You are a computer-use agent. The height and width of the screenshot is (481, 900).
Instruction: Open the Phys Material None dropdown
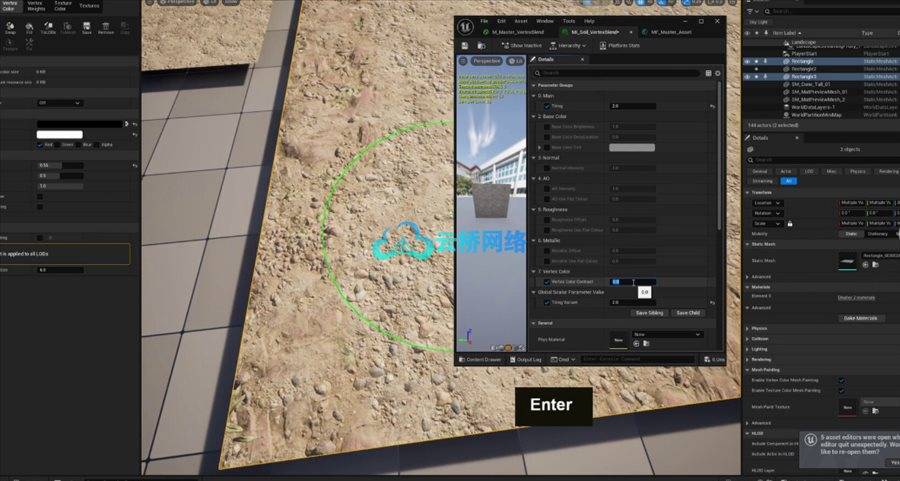(x=667, y=334)
